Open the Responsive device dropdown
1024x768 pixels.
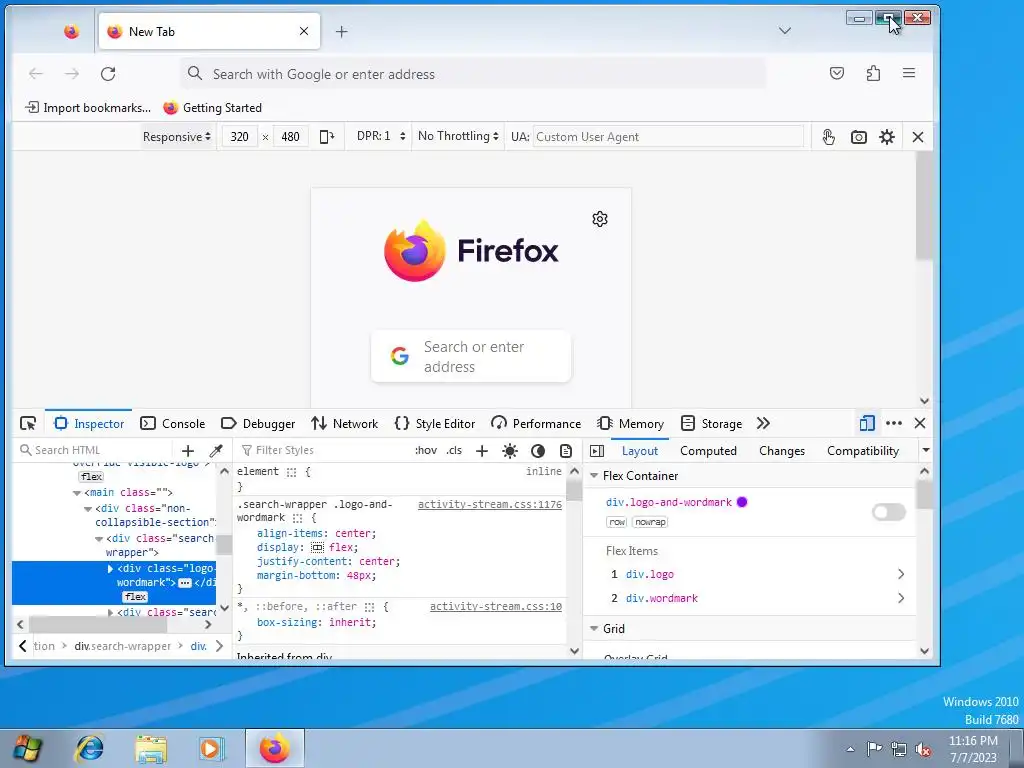coord(176,136)
